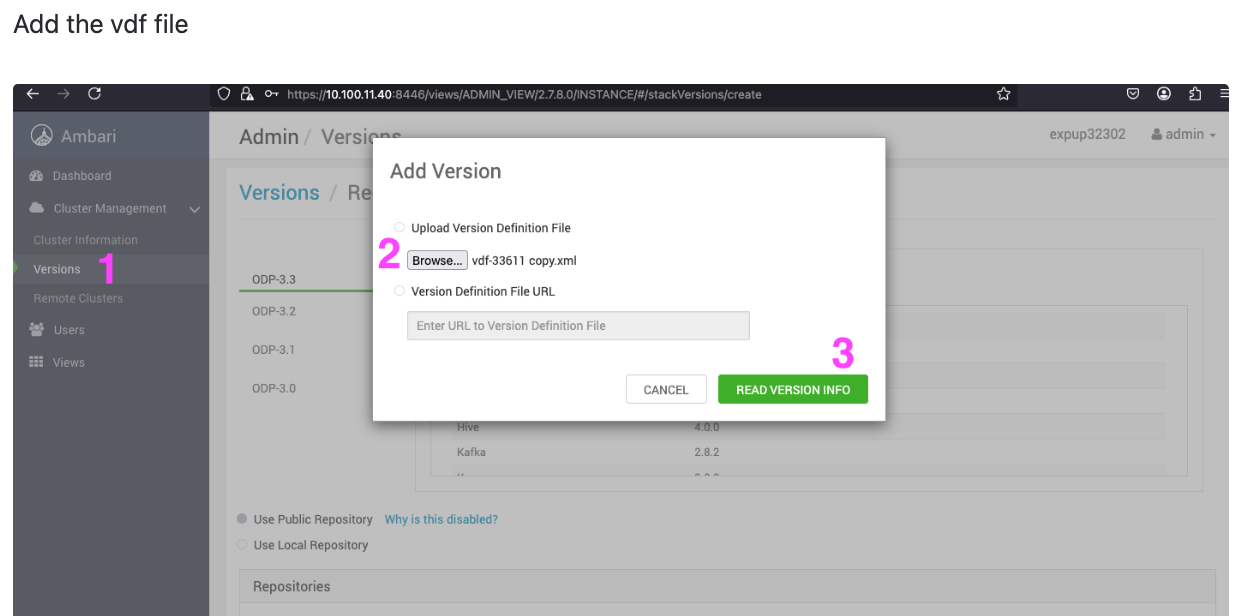Click the Ambari logo icon
Screen dimensions: 1236x616
(41, 135)
